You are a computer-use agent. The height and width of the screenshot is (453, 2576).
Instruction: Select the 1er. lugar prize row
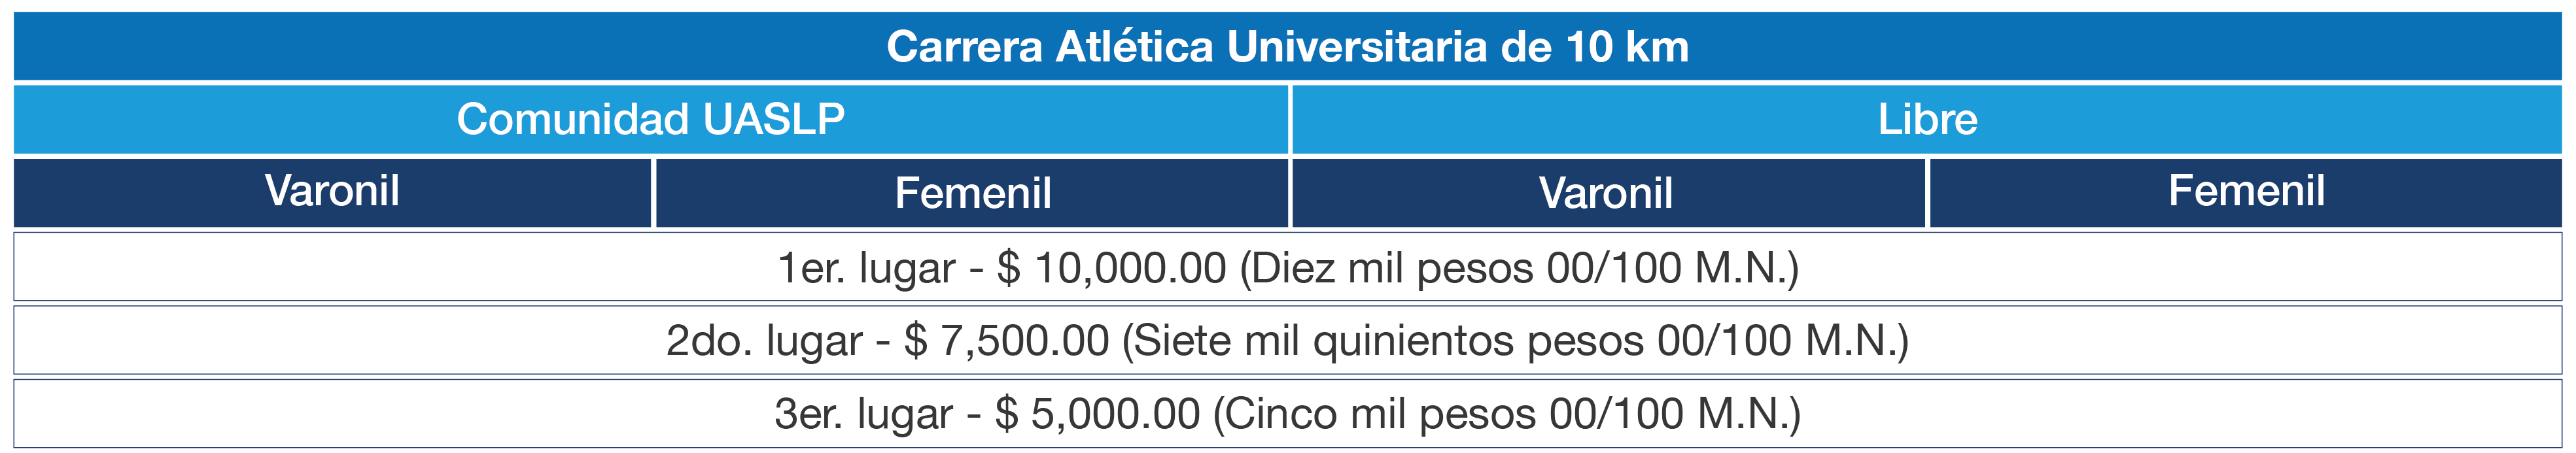click(1288, 267)
